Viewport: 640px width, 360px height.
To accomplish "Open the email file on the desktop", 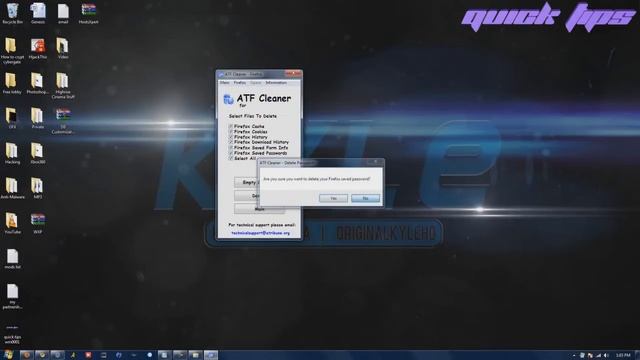I will [x=63, y=13].
